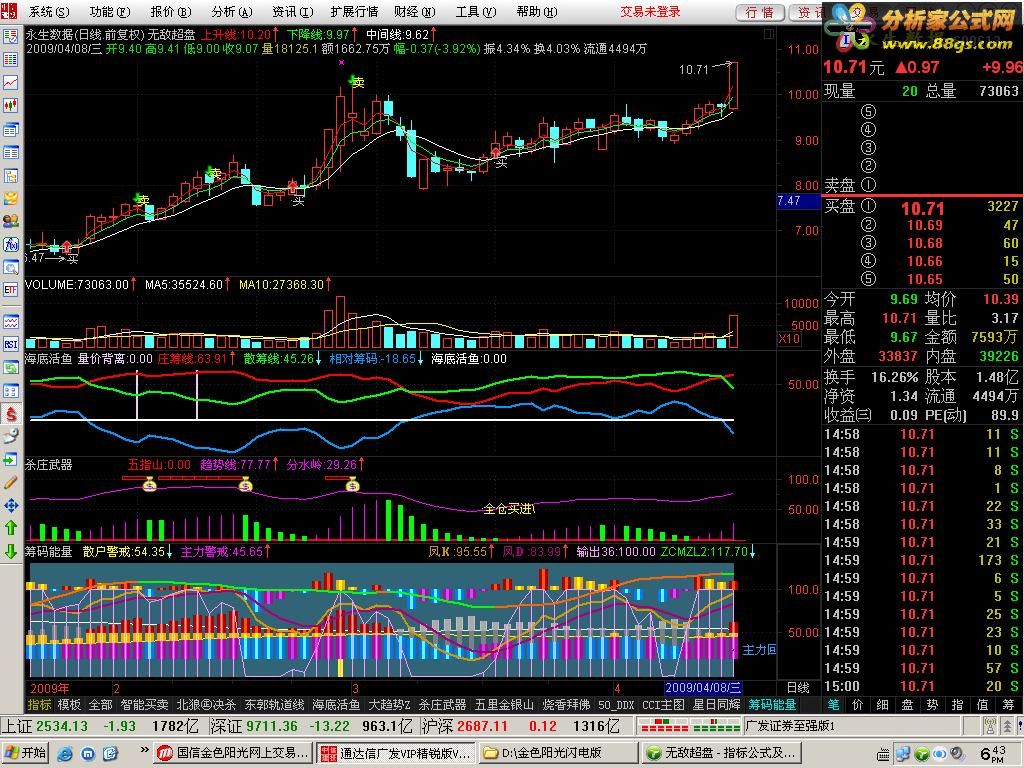Viewport: 1024px width, 768px height.
Task: Select the 笔 tab in quote panel
Action: (x=833, y=705)
